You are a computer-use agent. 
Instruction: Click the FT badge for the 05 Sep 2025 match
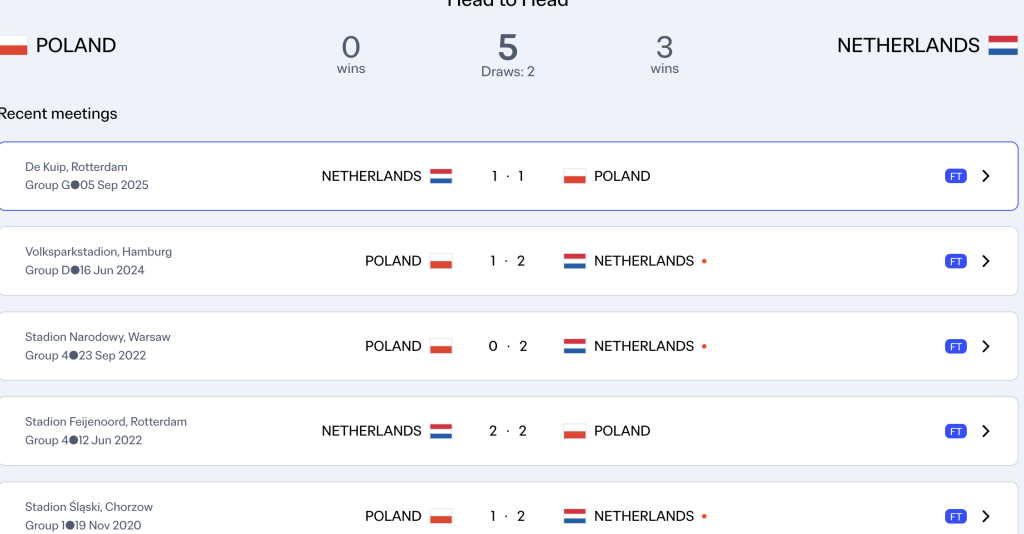coord(956,176)
